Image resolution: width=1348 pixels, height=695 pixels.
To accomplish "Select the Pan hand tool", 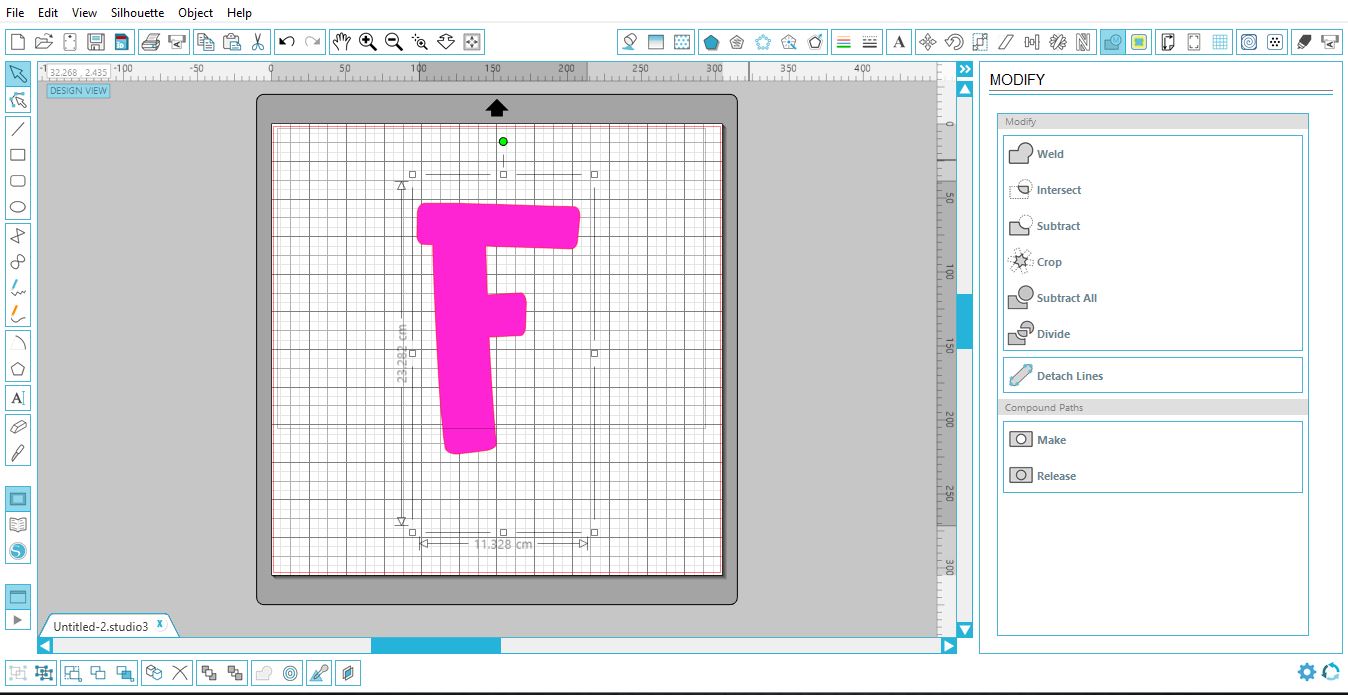I will 341,42.
